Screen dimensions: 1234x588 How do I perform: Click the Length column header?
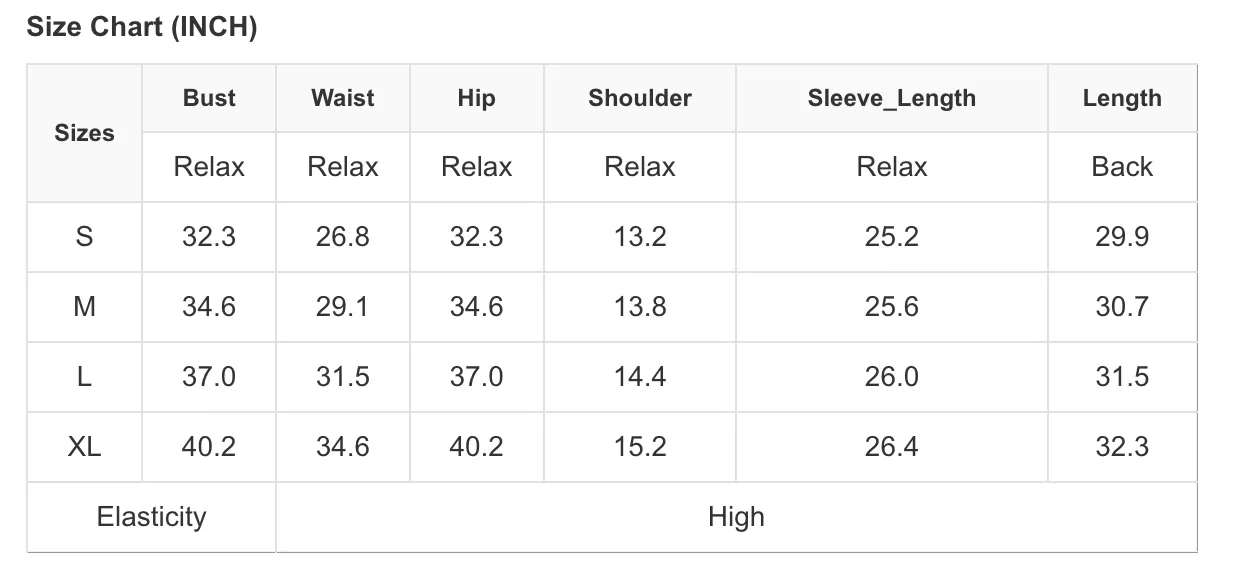1122,98
